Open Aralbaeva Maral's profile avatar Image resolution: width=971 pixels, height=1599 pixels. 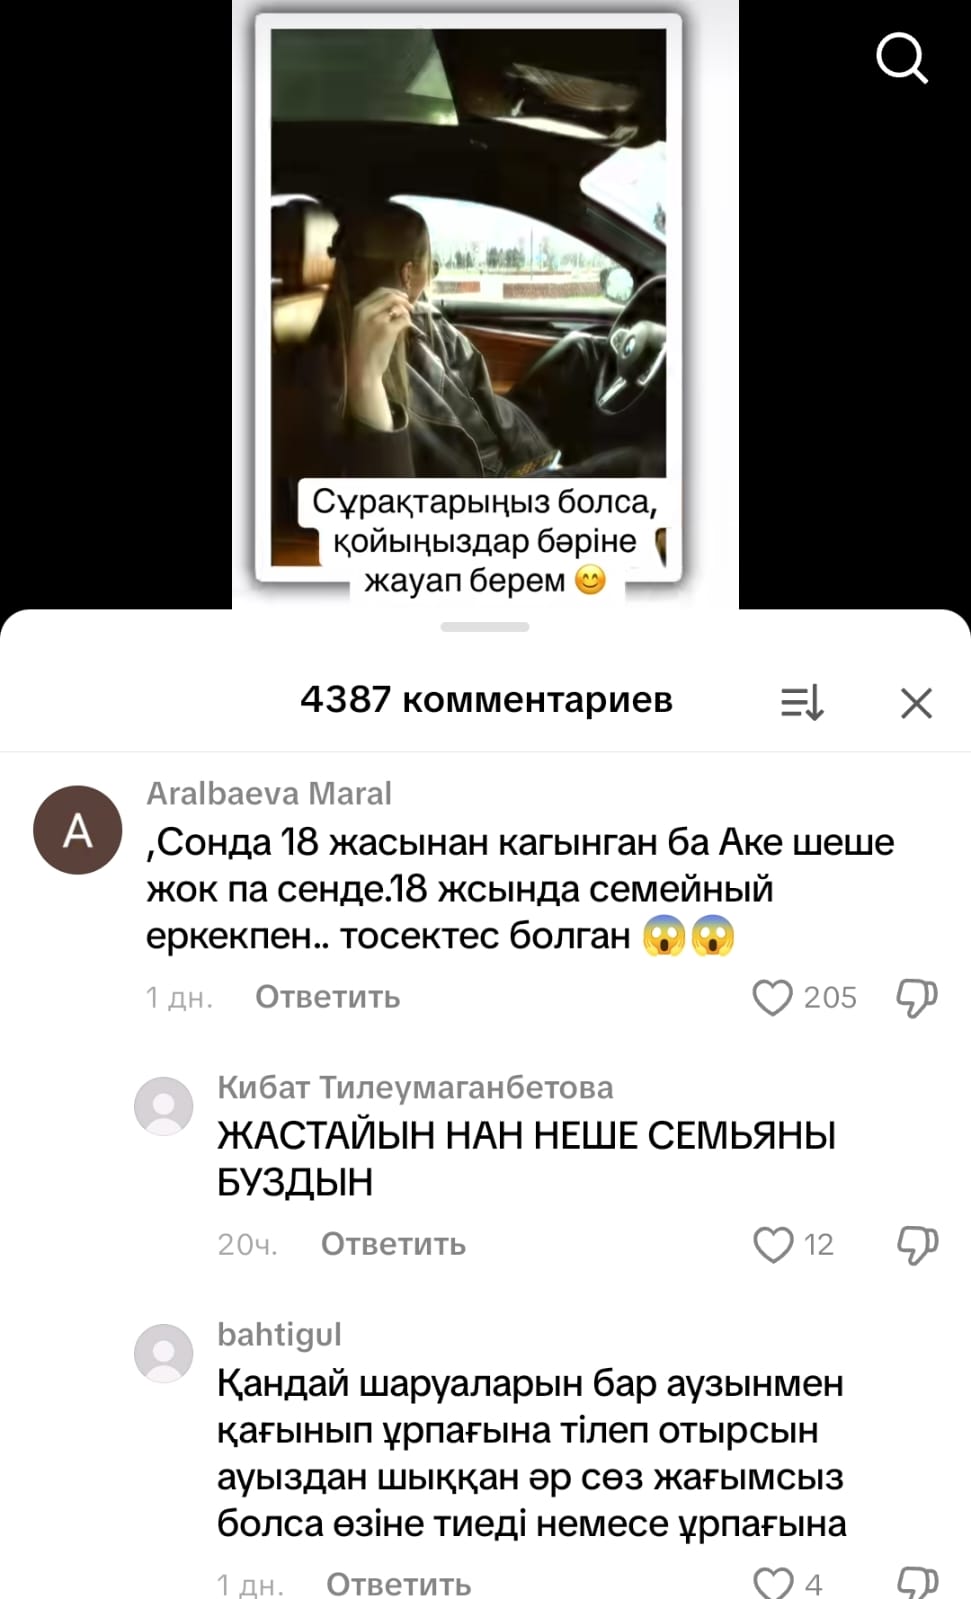click(x=78, y=830)
